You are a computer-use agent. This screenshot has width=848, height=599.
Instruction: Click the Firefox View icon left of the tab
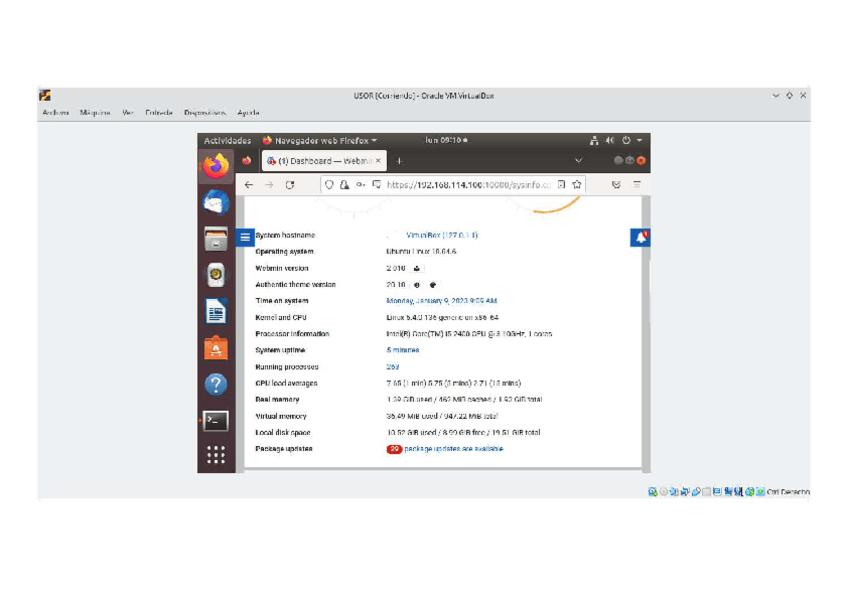(247, 161)
